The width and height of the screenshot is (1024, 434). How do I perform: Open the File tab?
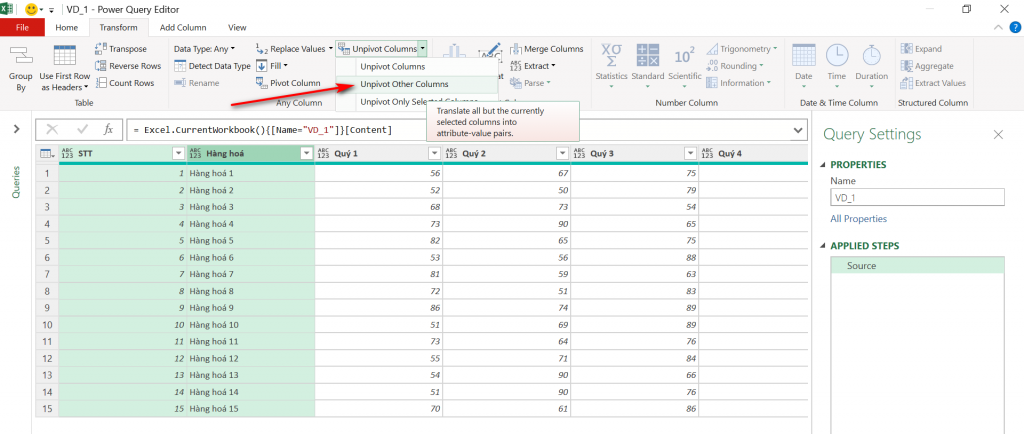tap(22, 27)
